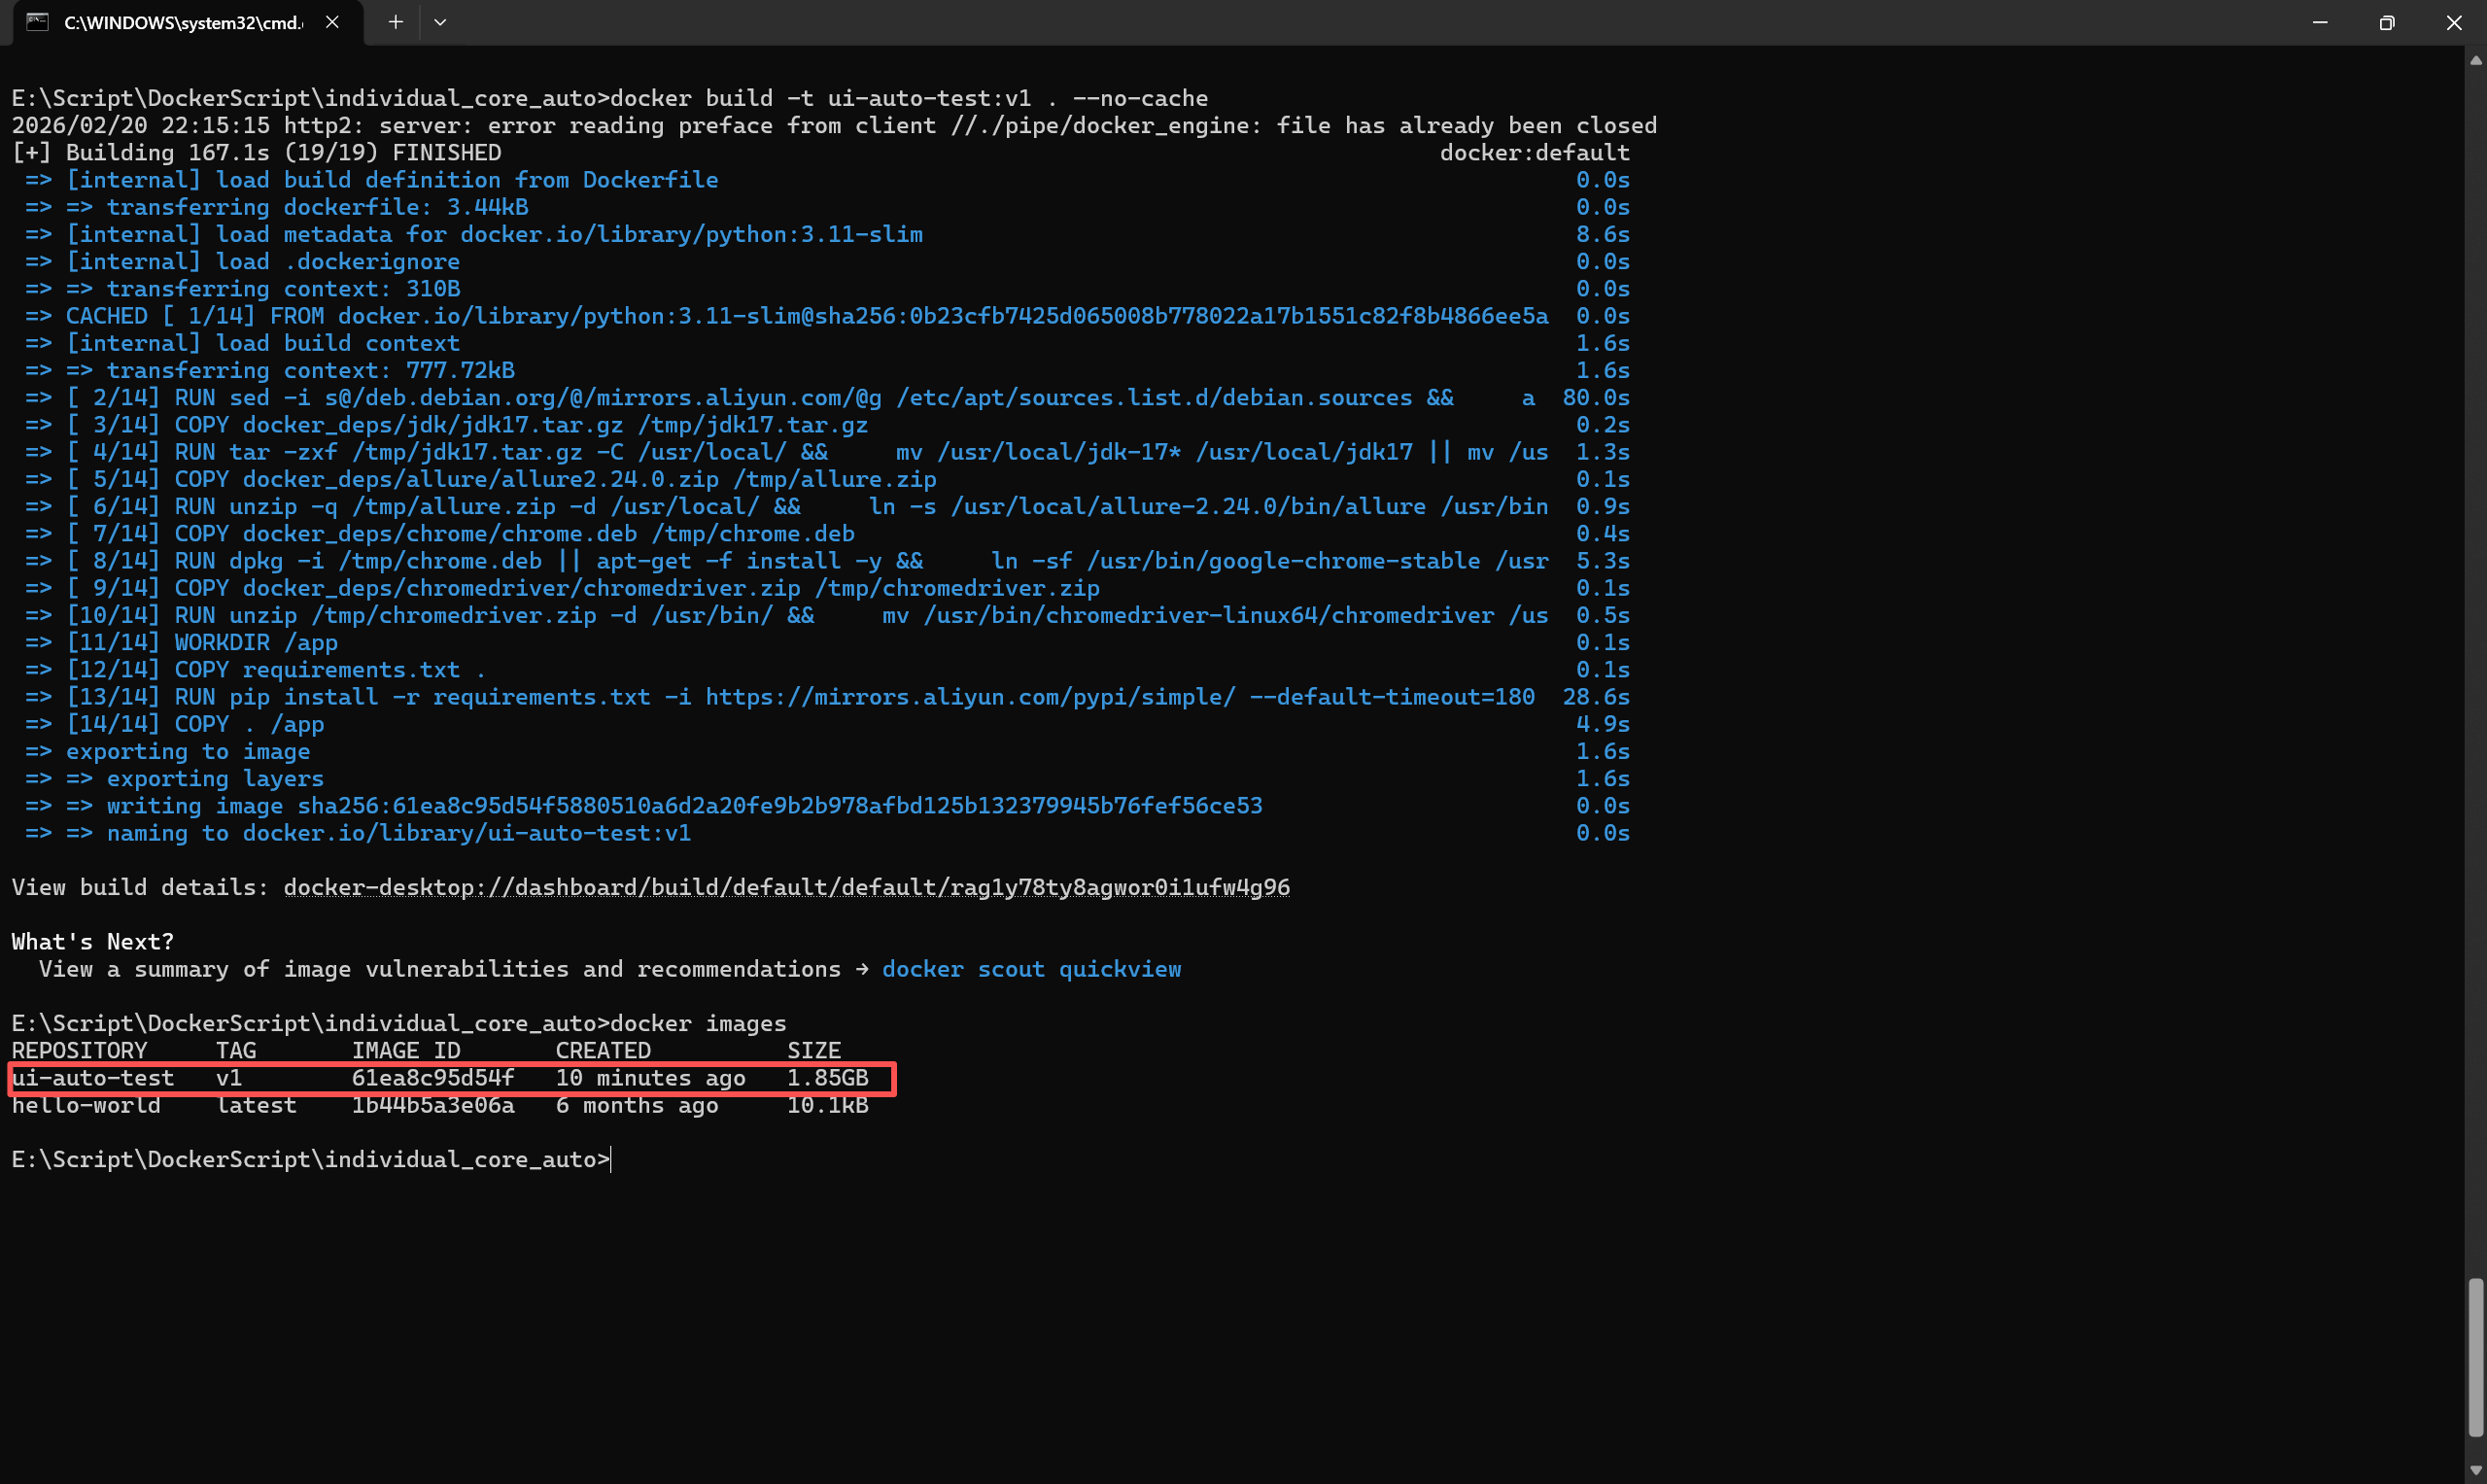The width and height of the screenshot is (2487, 1484).
Task: Click the final command prompt line
Action: click(310, 1160)
